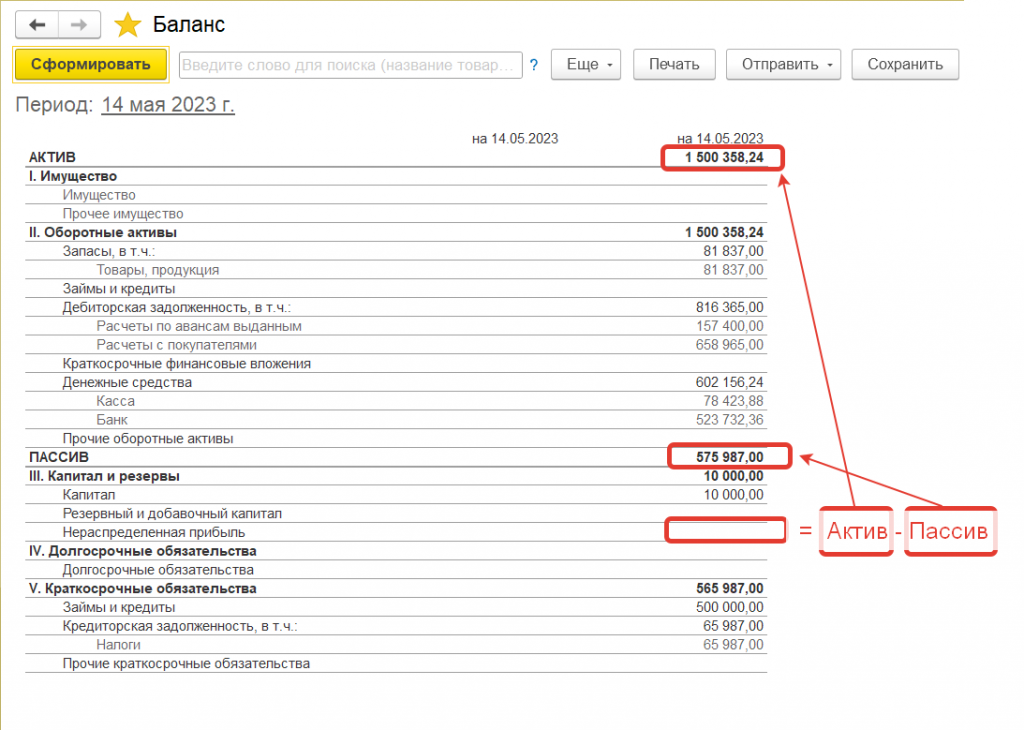This screenshot has width=1024, height=730.
Task: Click the Нераспределенная прибыль empty value cell
Action: coord(725,532)
